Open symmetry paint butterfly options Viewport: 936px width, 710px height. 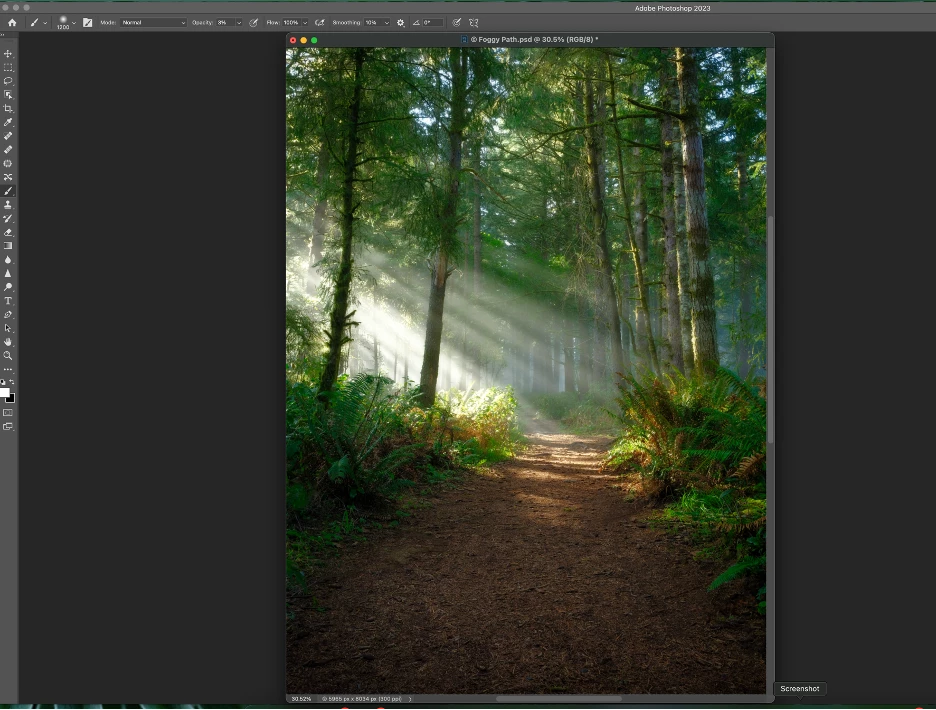(x=473, y=23)
